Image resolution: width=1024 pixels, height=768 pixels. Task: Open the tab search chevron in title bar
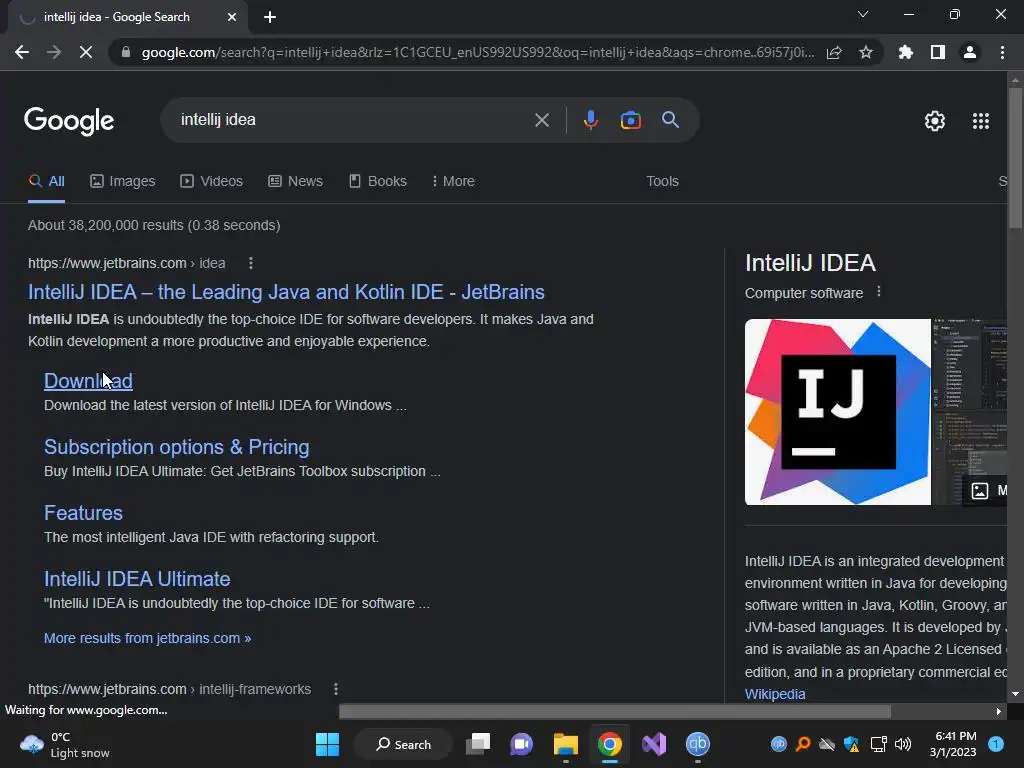tap(863, 14)
